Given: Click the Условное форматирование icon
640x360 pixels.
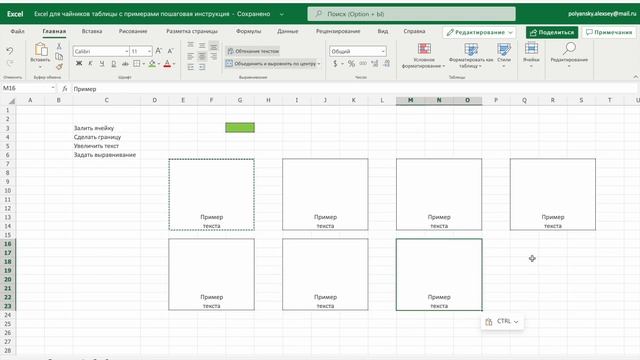Looking at the screenshot, I should [x=424, y=49].
